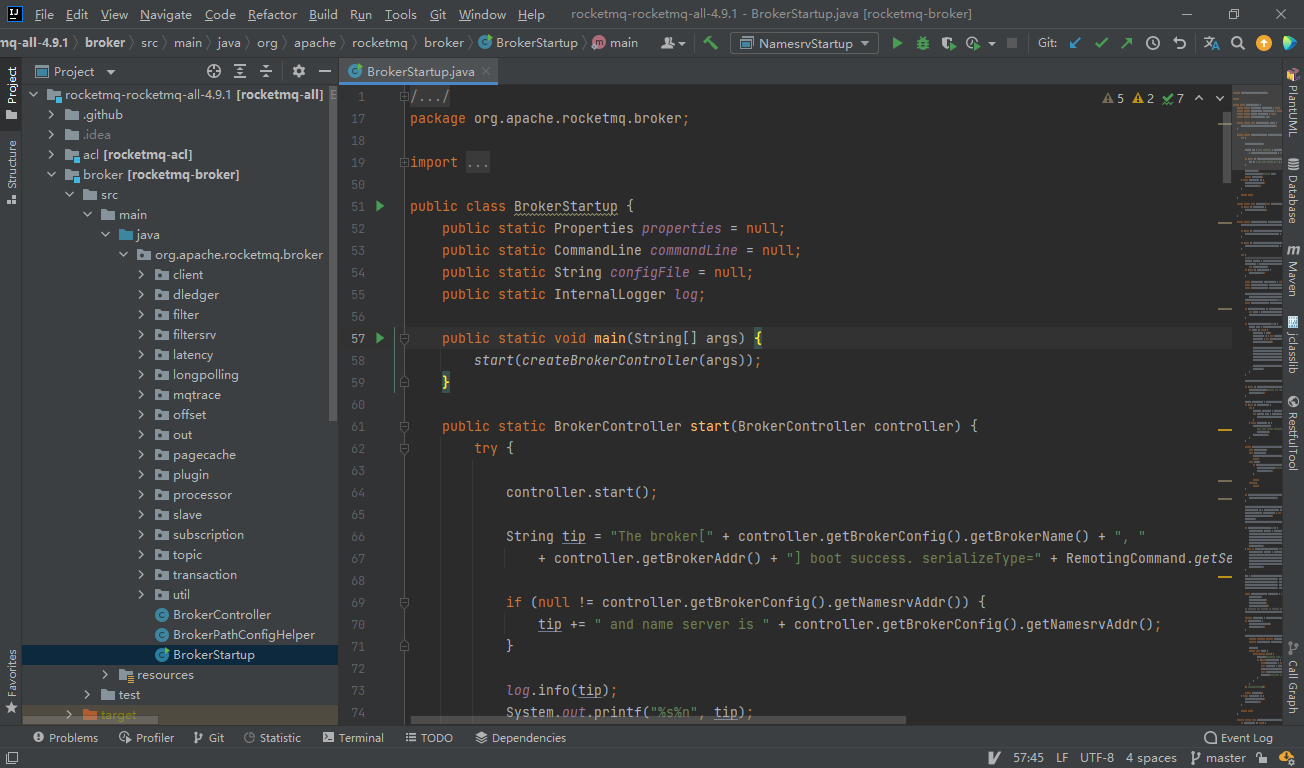Click run gutter icon beside main method

(380, 338)
